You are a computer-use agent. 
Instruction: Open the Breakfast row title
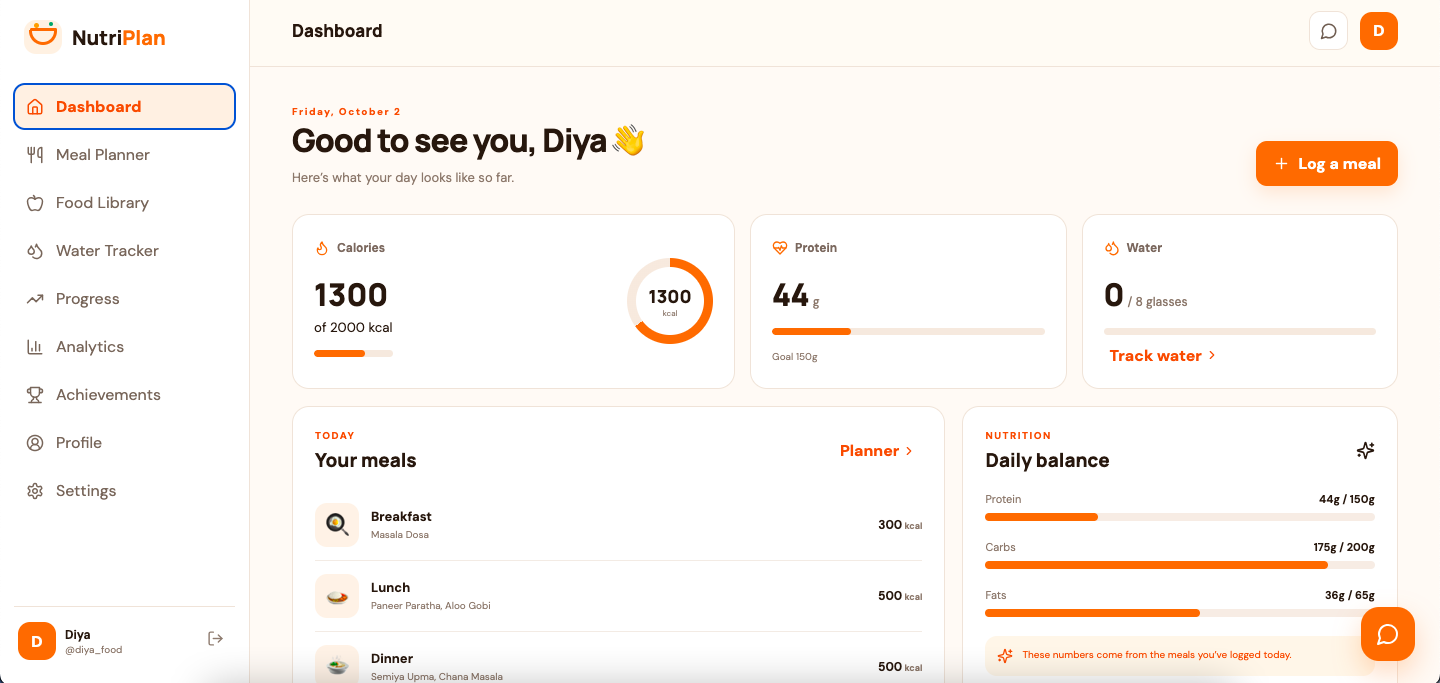(401, 517)
